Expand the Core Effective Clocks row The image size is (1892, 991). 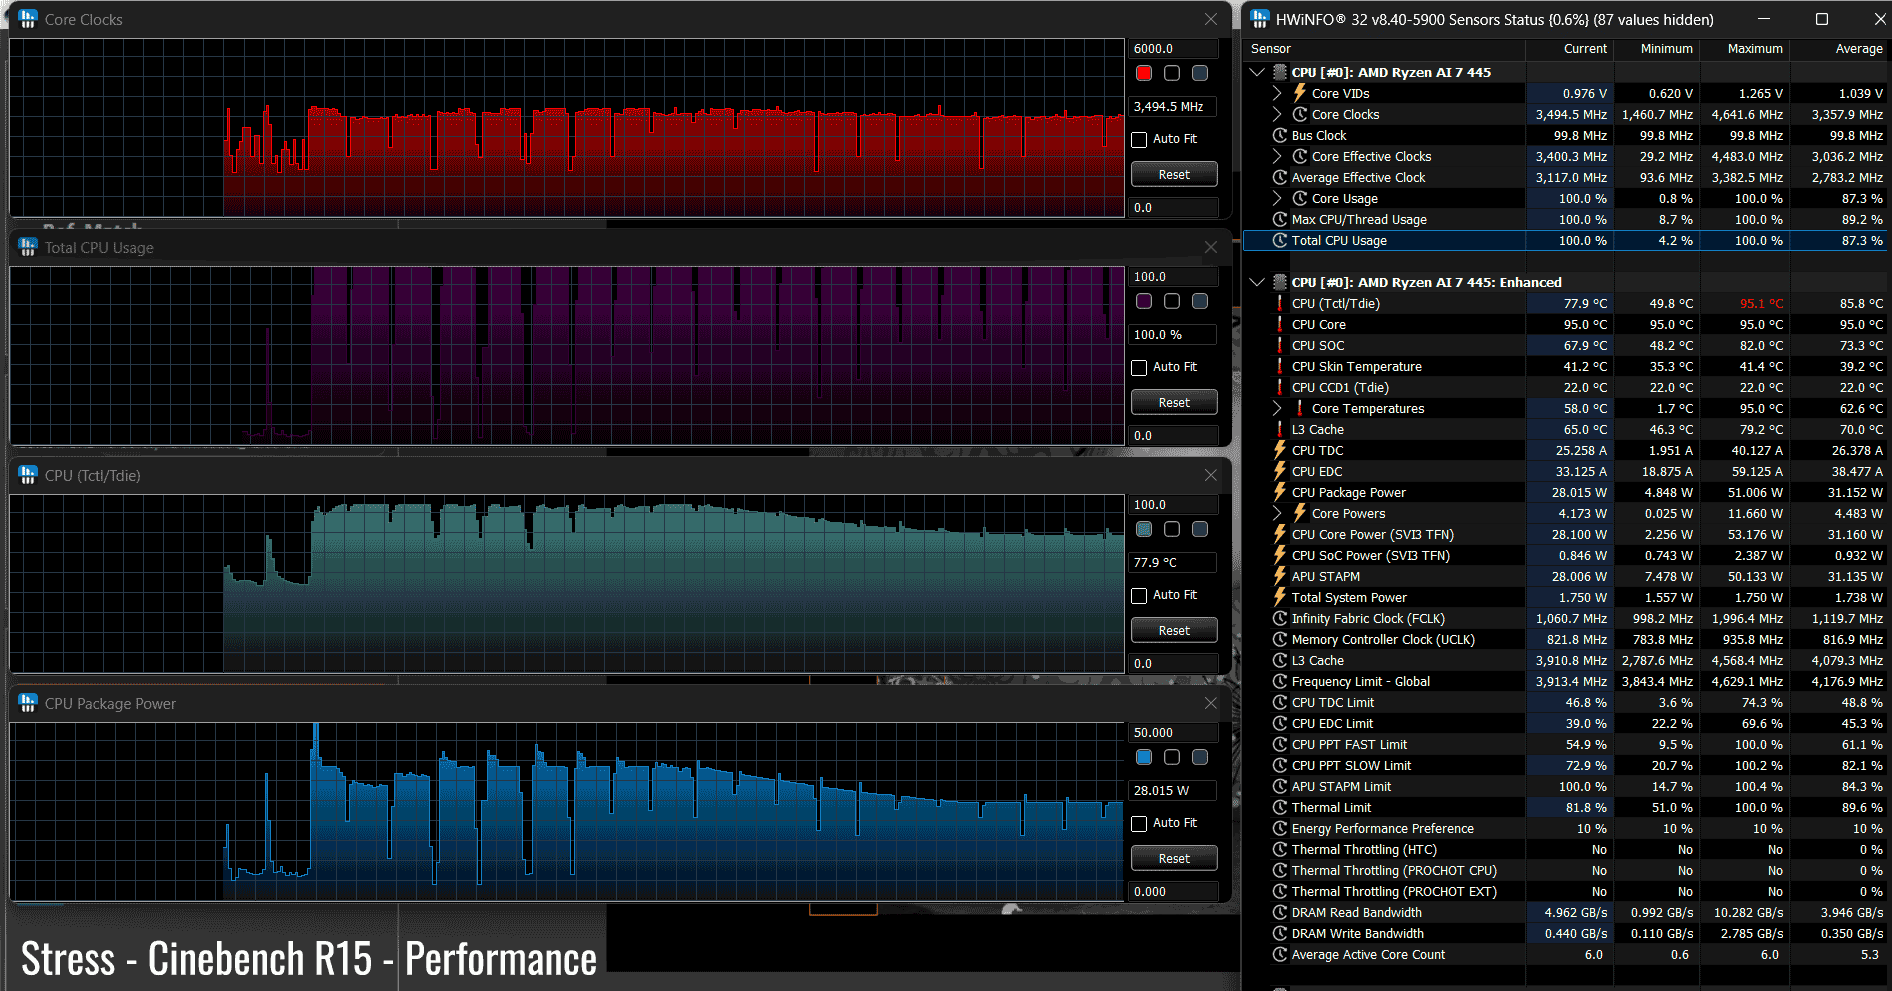(x=1277, y=156)
